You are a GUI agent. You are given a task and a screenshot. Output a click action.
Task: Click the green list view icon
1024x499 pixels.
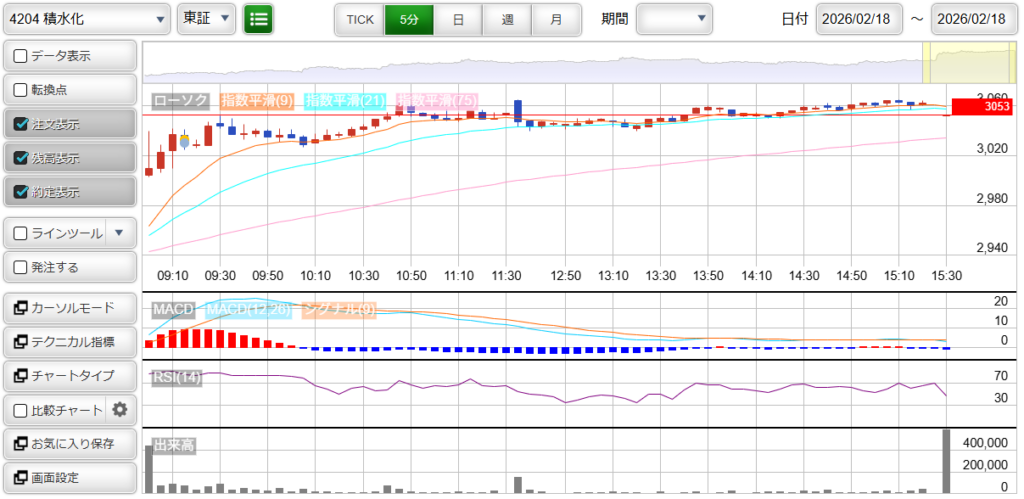[x=258, y=18]
